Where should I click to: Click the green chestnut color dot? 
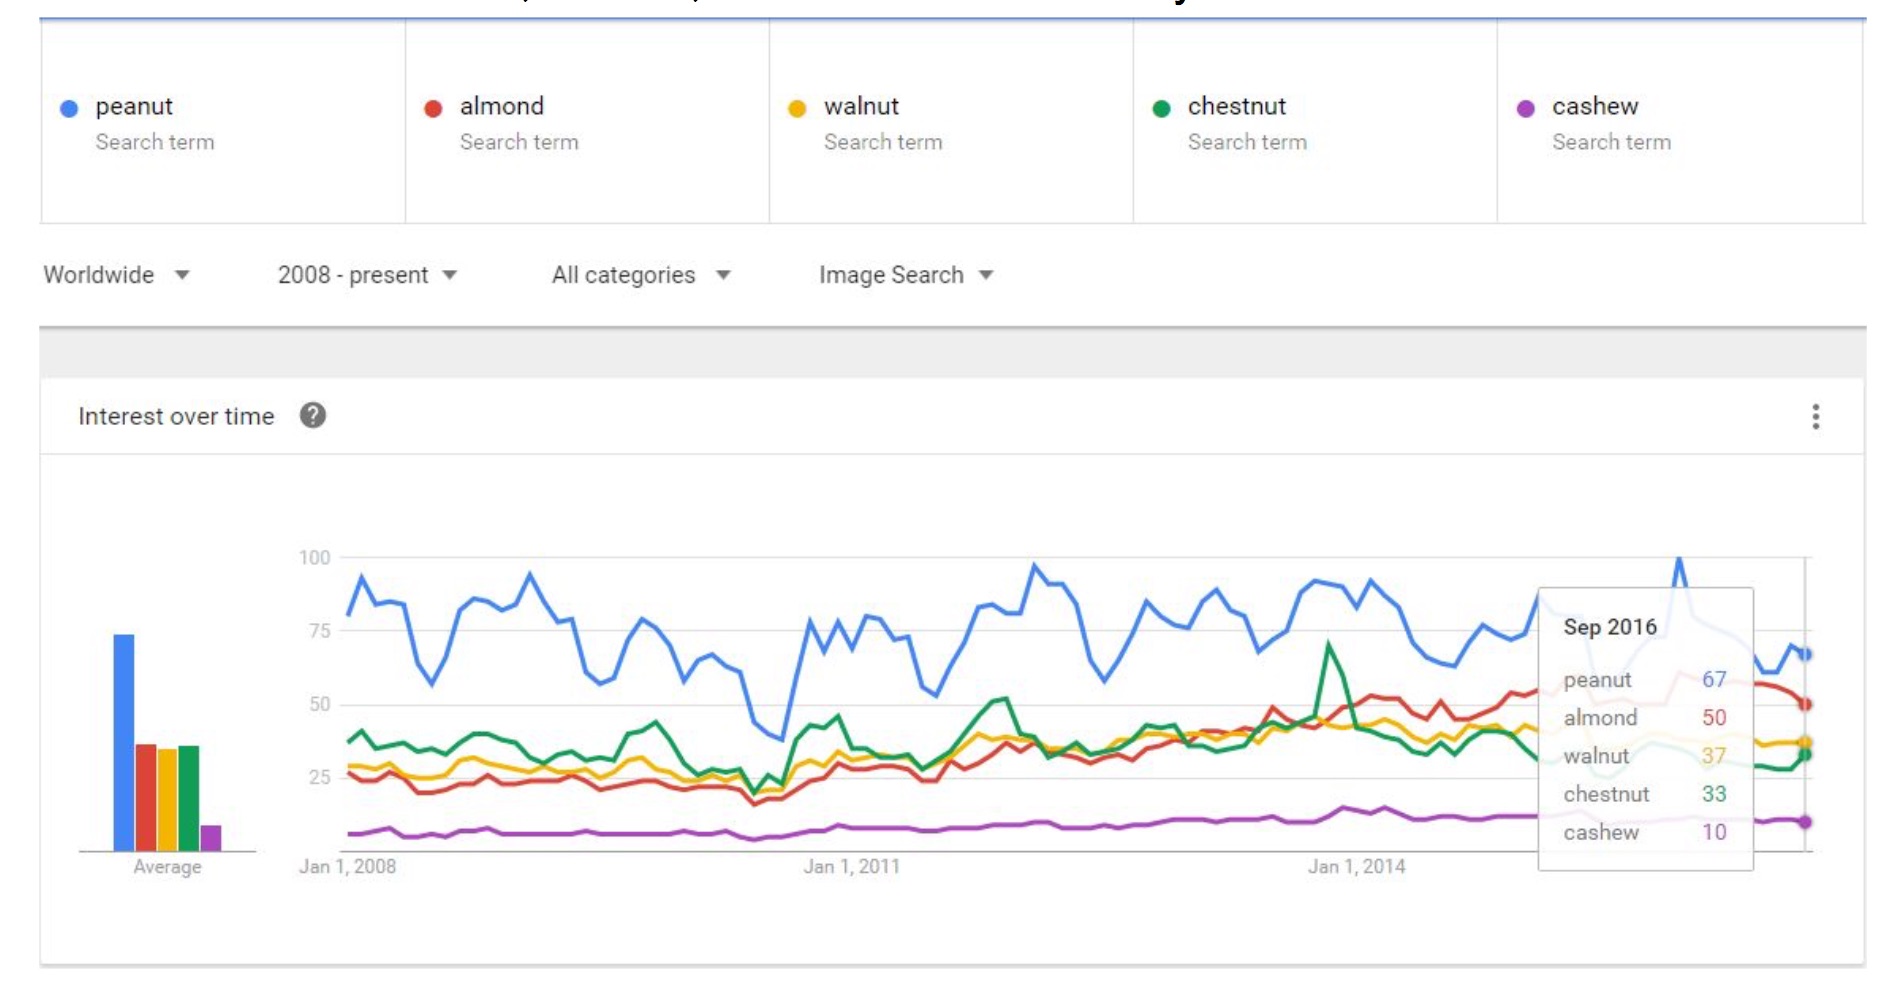(x=1161, y=109)
